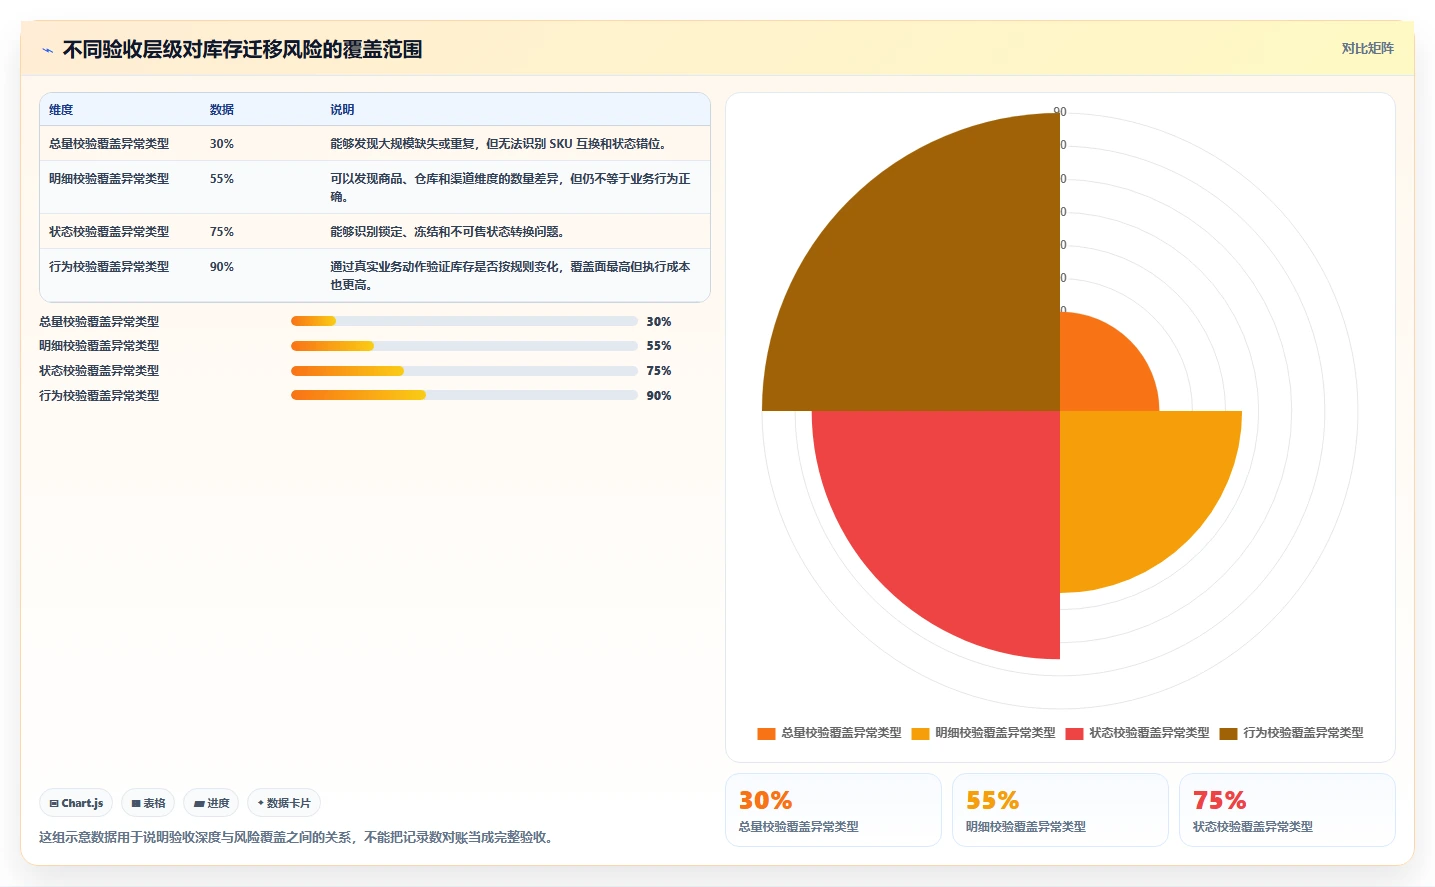This screenshot has height=887, width=1435.
Task: Click the 90 axis tick label on chart
Action: pos(1060,112)
